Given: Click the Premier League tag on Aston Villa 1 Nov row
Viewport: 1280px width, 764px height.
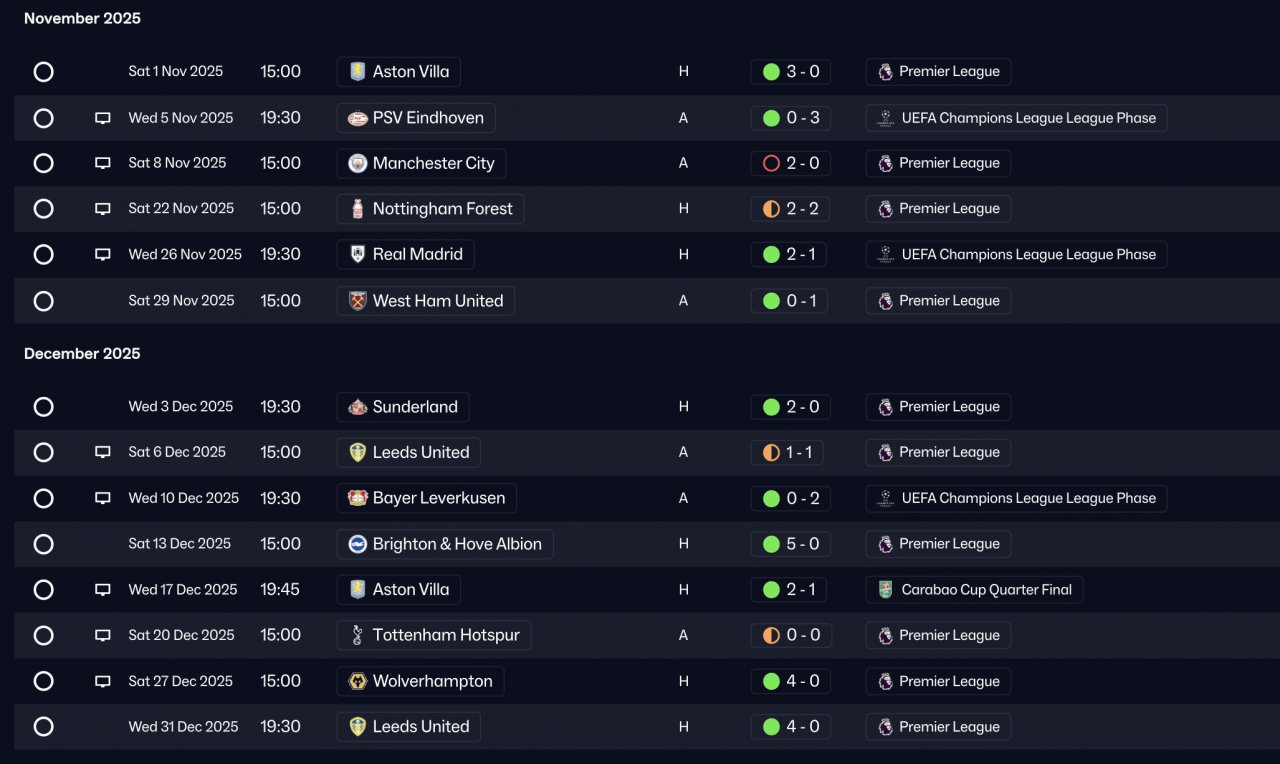Looking at the screenshot, I should point(938,72).
